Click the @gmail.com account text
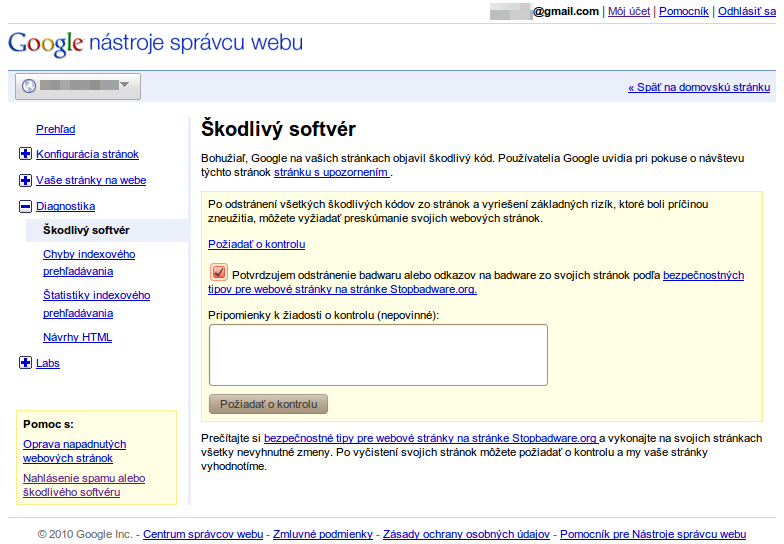The image size is (784, 544). tap(566, 11)
